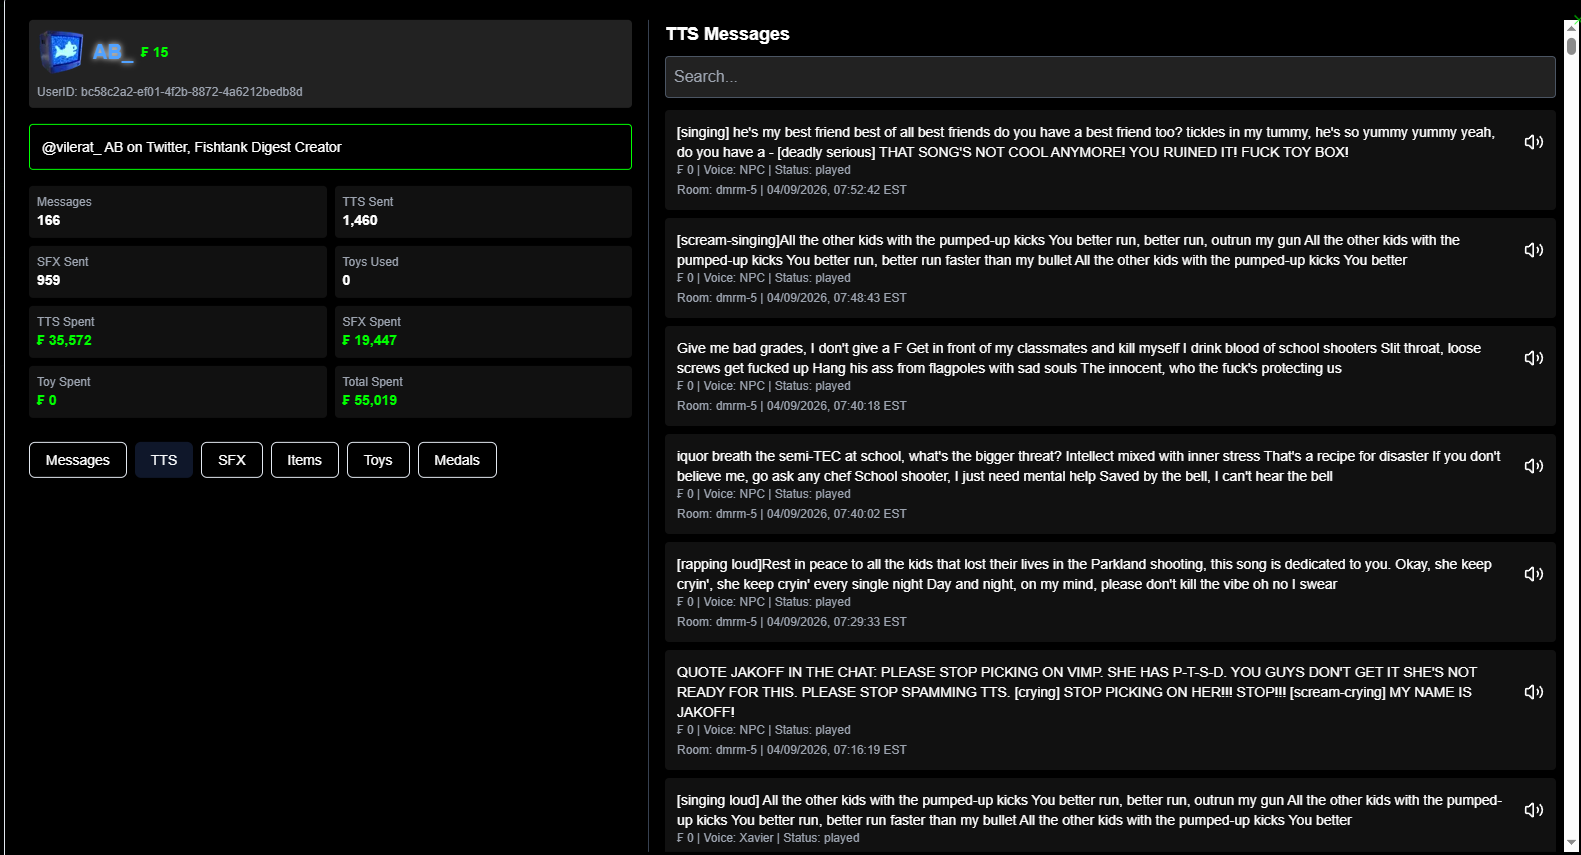
Task: Open the Messages tab
Action: click(78, 460)
